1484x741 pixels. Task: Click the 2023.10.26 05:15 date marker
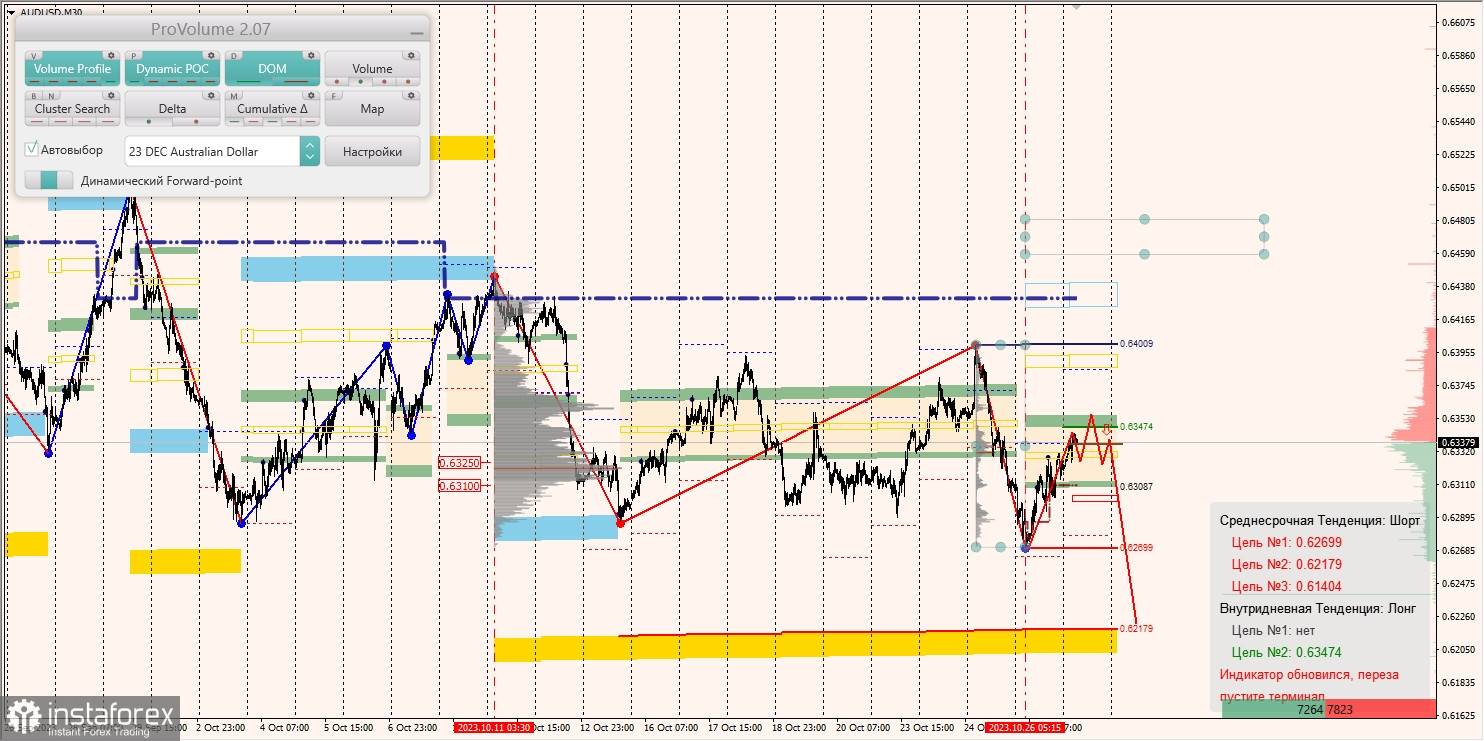1025,728
